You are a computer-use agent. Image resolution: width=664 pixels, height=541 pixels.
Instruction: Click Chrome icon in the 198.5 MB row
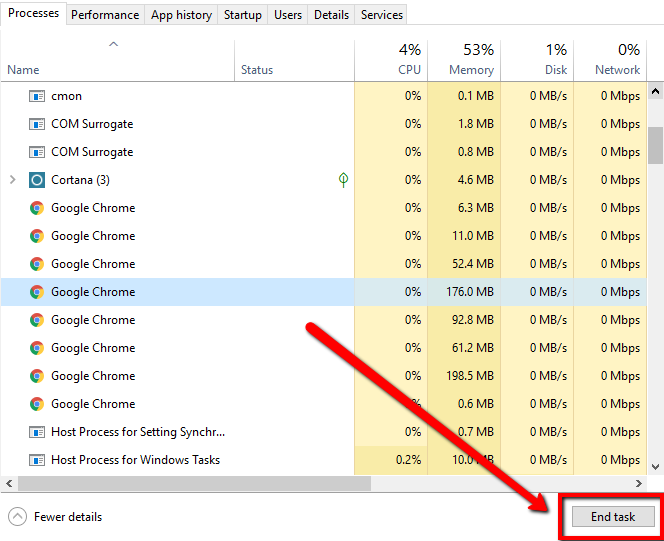click(x=37, y=375)
